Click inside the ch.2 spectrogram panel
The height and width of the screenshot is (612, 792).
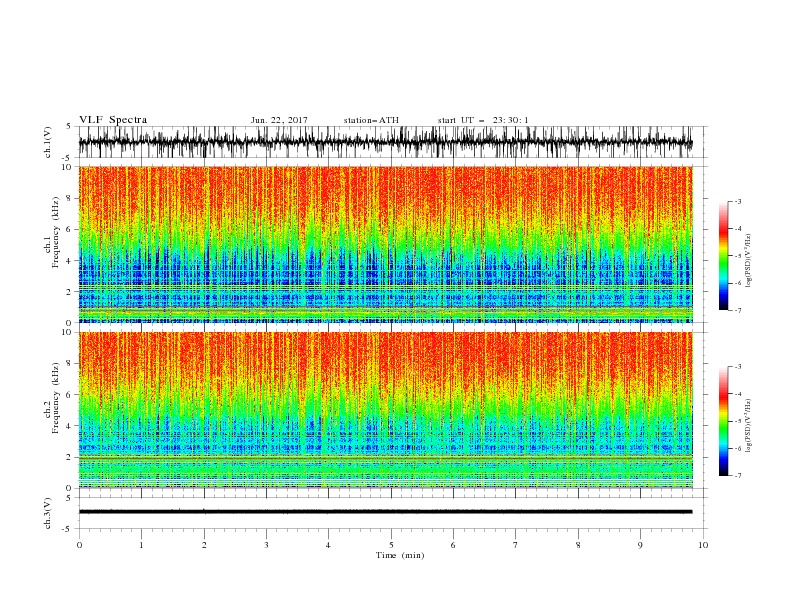385,410
